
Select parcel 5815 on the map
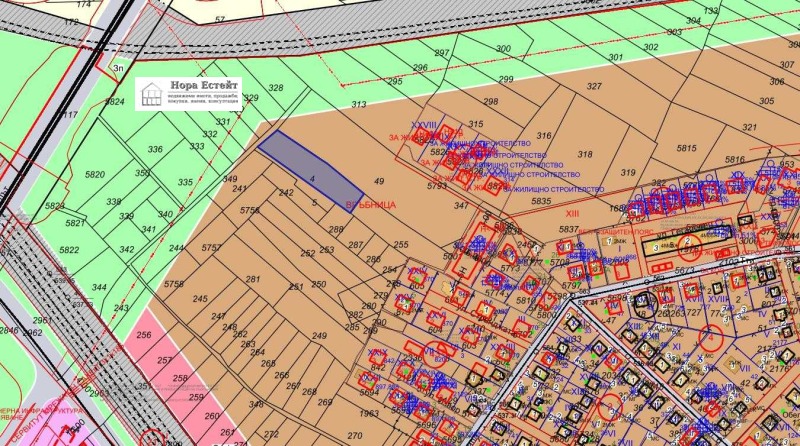pyautogui.click(x=686, y=148)
